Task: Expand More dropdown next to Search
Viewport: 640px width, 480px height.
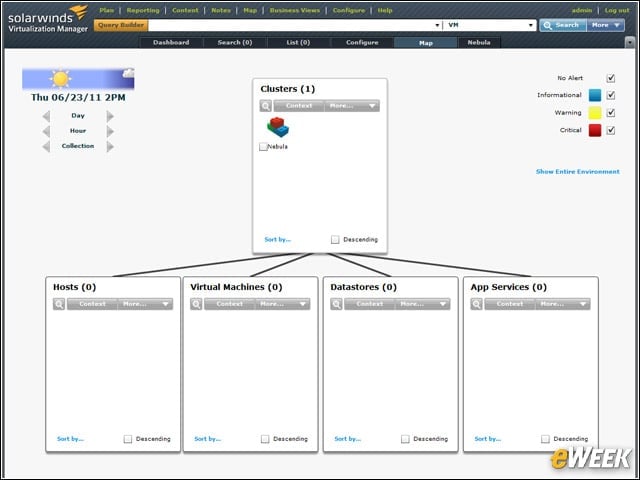Action: tap(606, 25)
